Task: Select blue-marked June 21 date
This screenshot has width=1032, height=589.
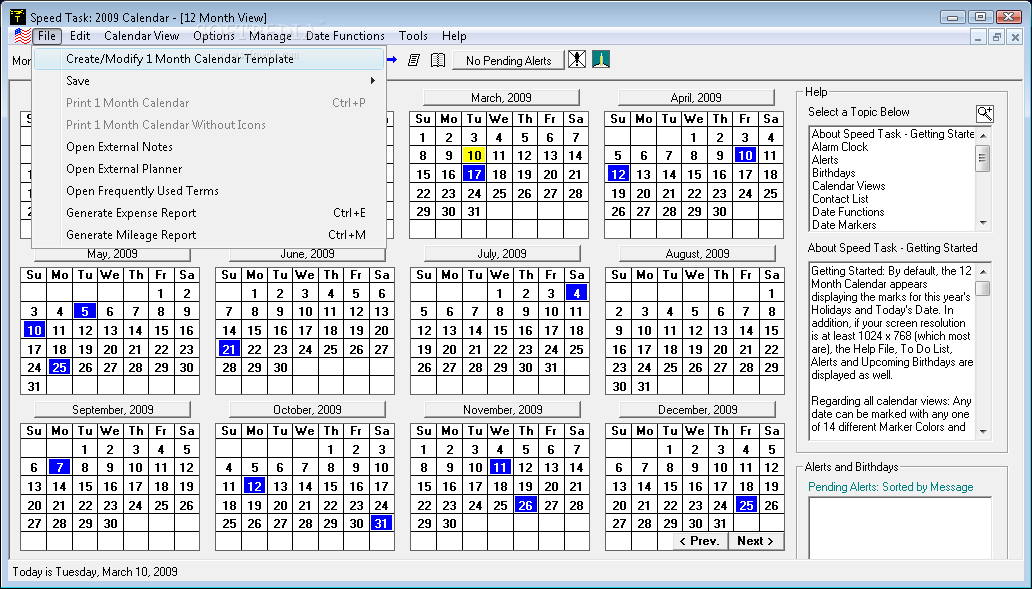Action: click(x=228, y=349)
